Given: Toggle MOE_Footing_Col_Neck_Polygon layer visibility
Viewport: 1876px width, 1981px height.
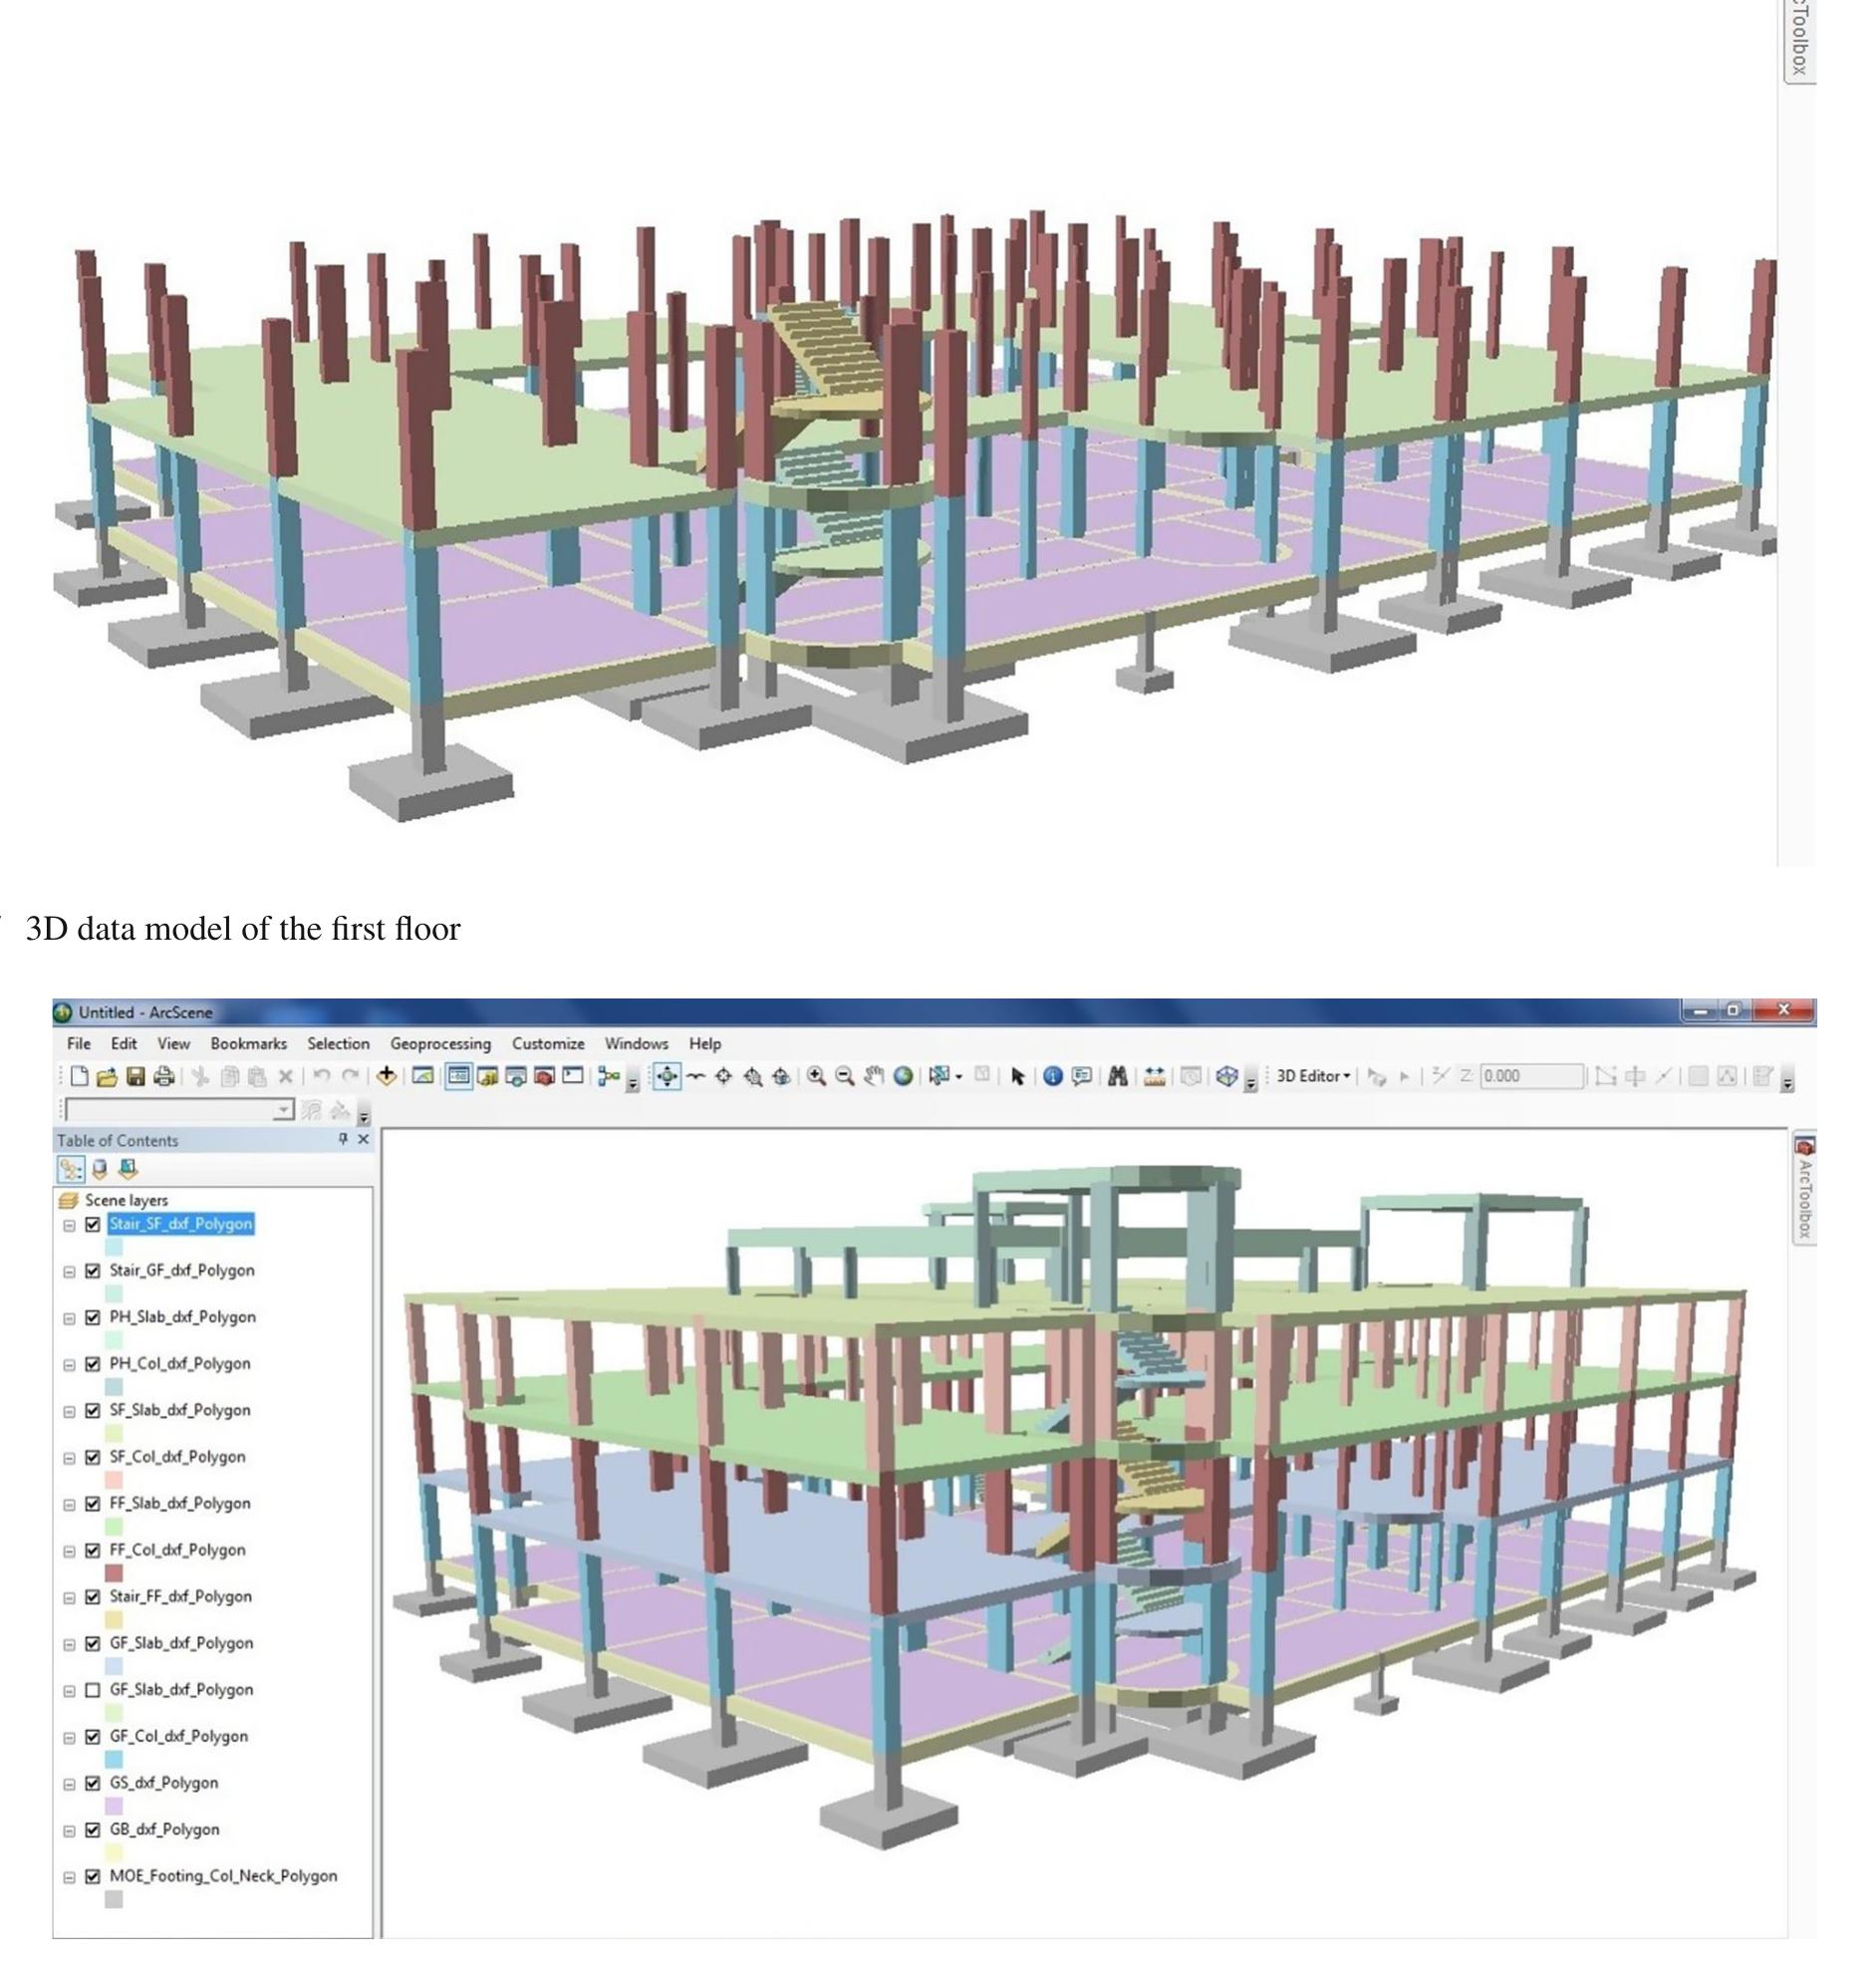Looking at the screenshot, I should [x=93, y=1876].
